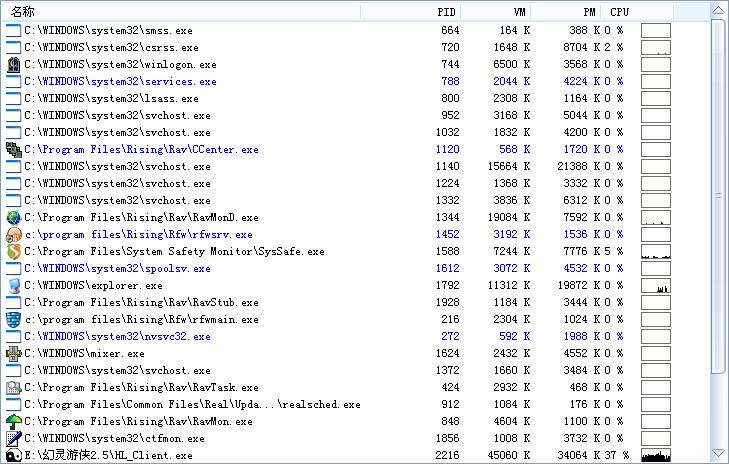This screenshot has width=729, height=464.
Task: Click the vertical scrollbar thumb
Action: pyautogui.click(x=718, y=197)
